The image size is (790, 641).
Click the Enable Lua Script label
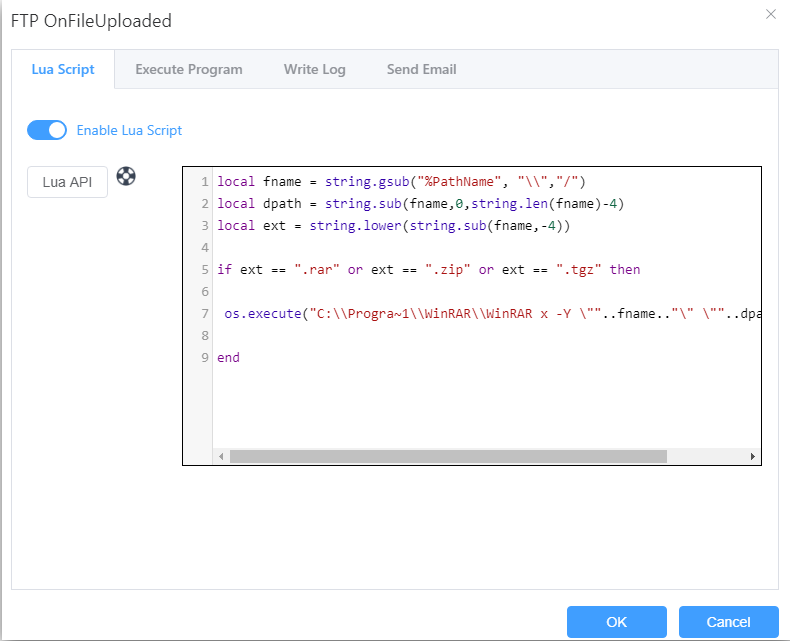pos(129,131)
